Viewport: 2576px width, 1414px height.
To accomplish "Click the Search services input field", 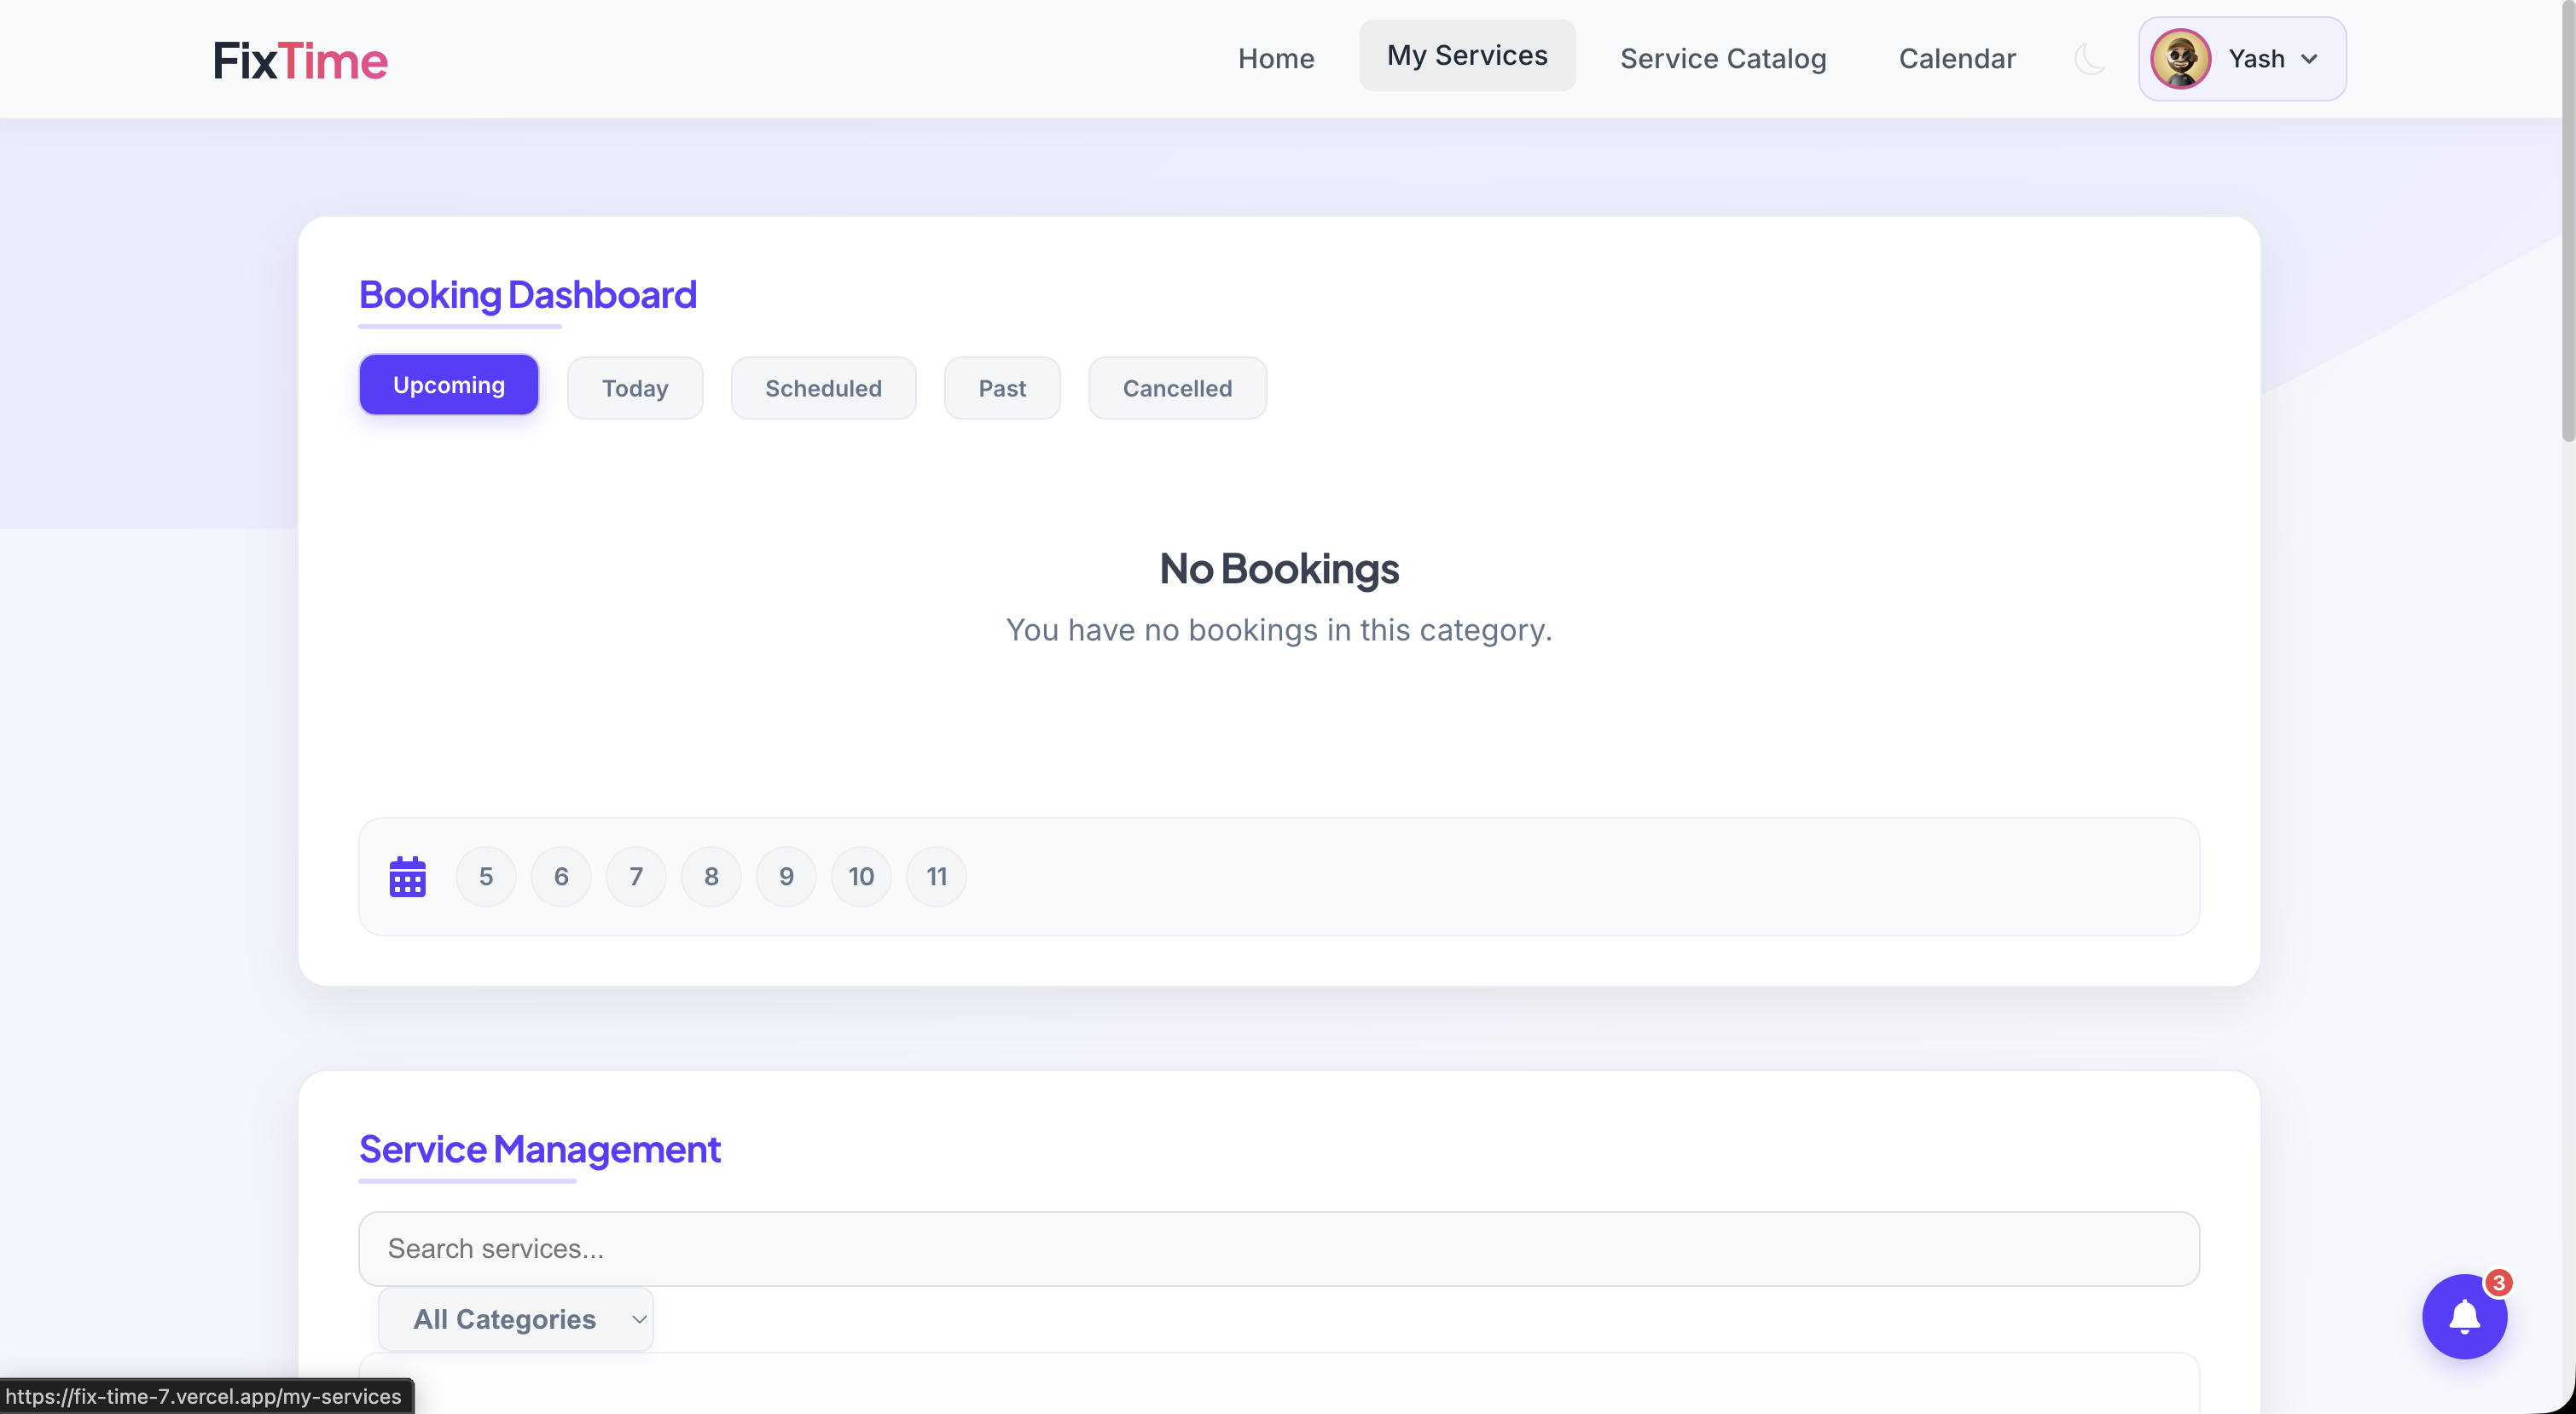I will pyautogui.click(x=1279, y=1248).
